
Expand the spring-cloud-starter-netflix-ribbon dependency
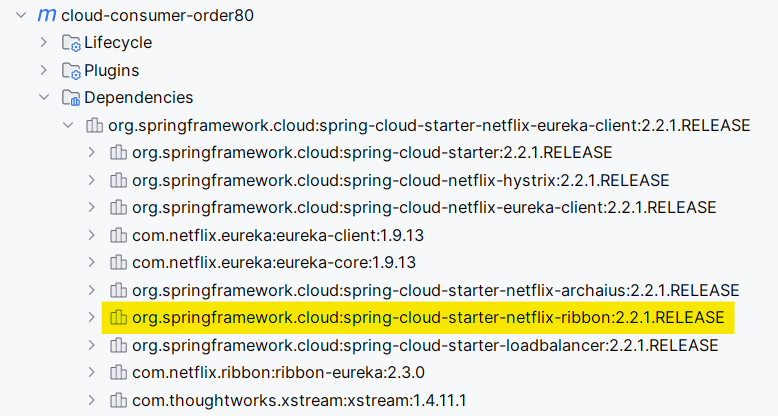tap(91, 318)
